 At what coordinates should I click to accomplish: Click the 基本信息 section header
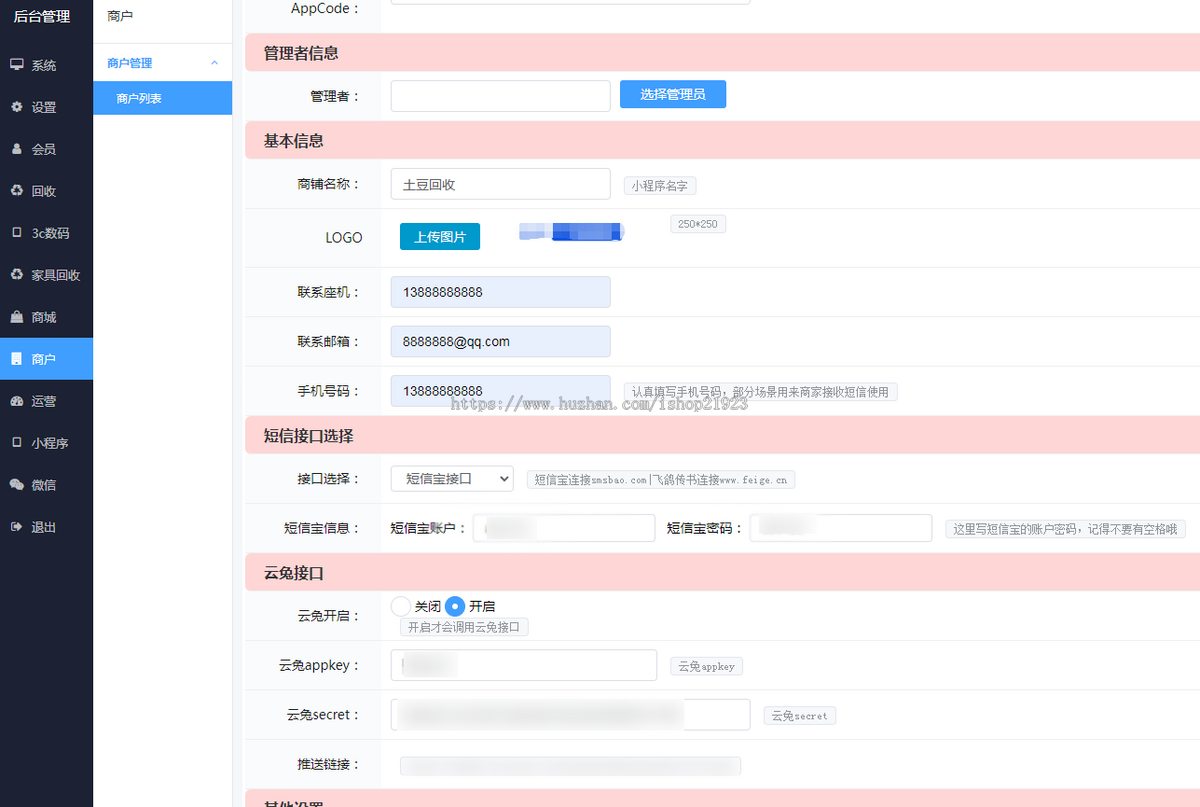pyautogui.click(x=722, y=141)
